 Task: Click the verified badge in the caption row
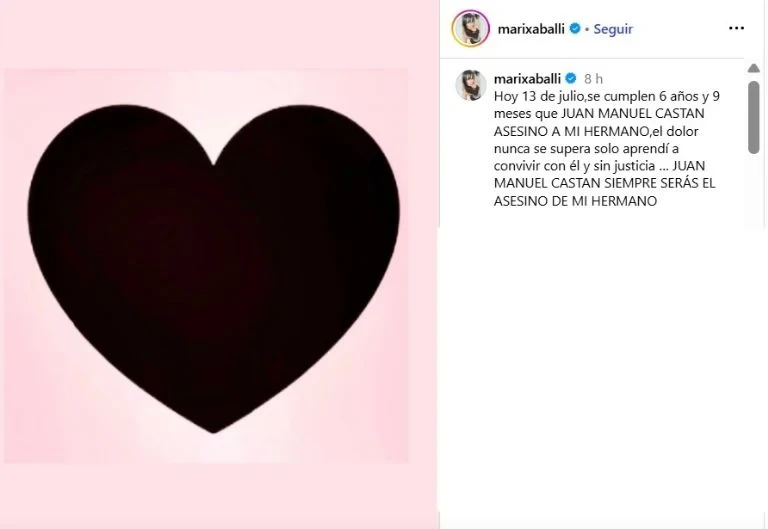point(571,78)
